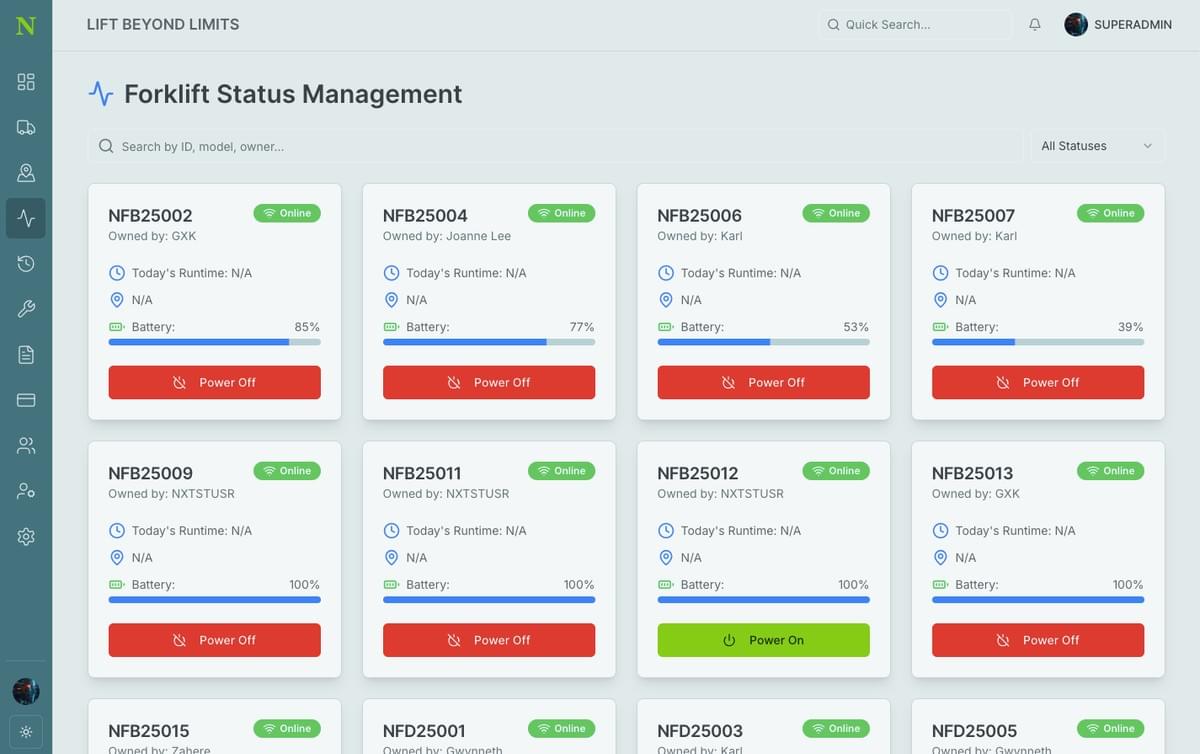The height and width of the screenshot is (754, 1200).
Task: Open the dashboard grid icon in sidebar
Action: pos(26,82)
